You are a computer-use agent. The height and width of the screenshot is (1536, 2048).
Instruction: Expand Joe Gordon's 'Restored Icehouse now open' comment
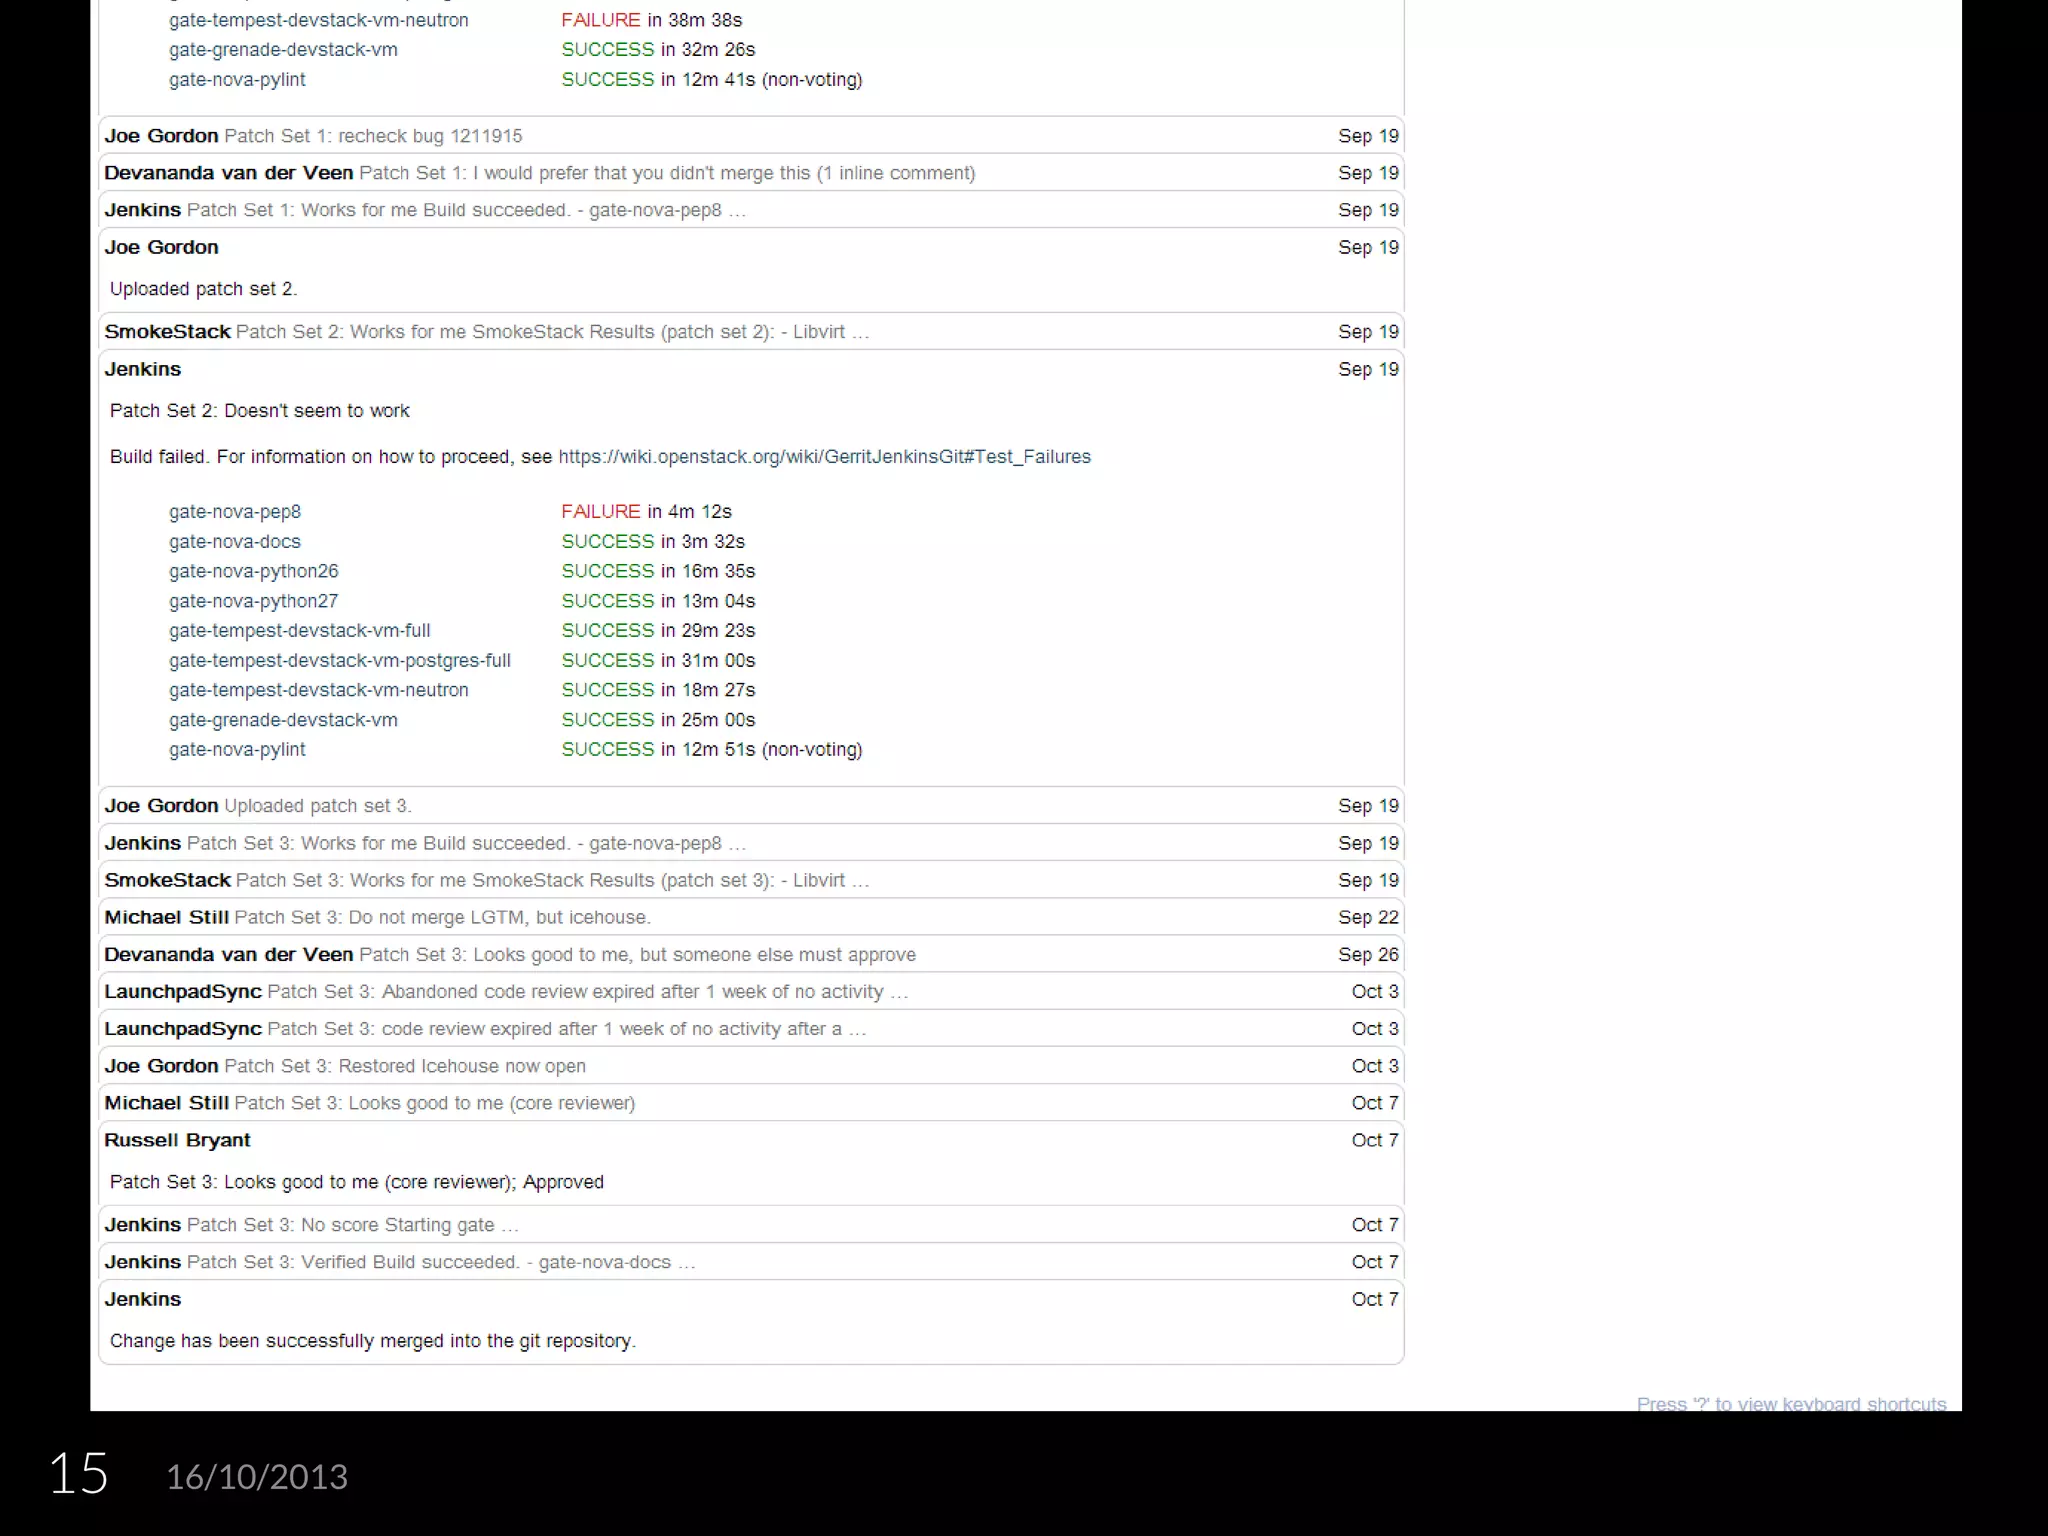pyautogui.click(x=751, y=1066)
